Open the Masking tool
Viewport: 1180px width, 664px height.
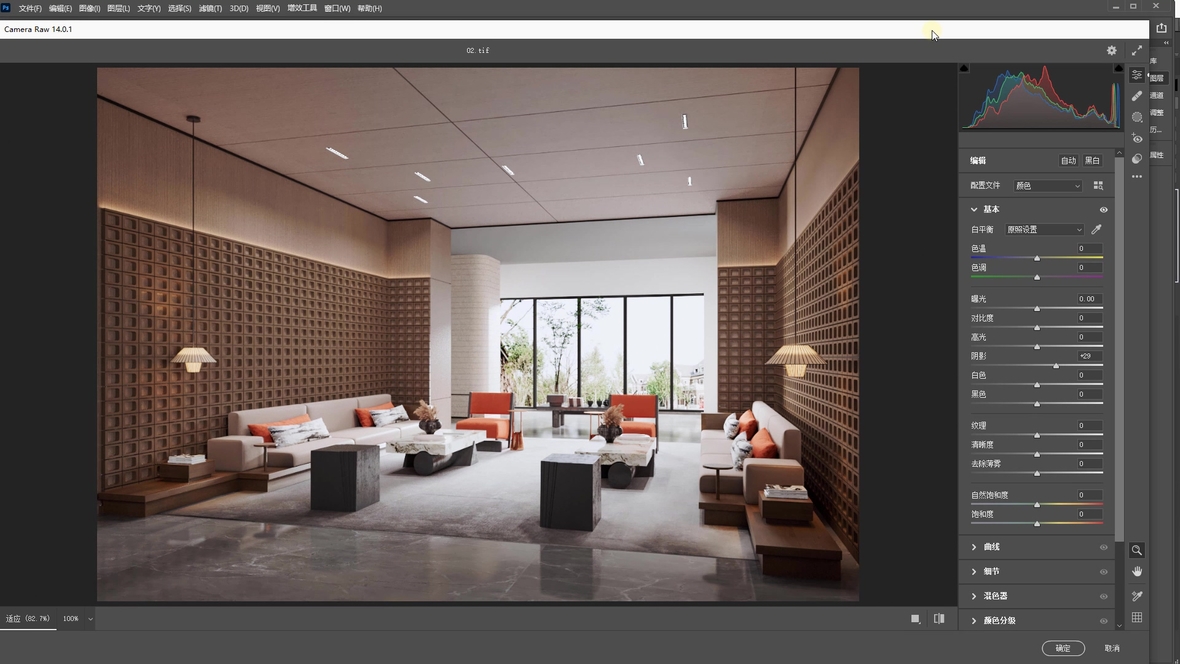[x=1137, y=117]
